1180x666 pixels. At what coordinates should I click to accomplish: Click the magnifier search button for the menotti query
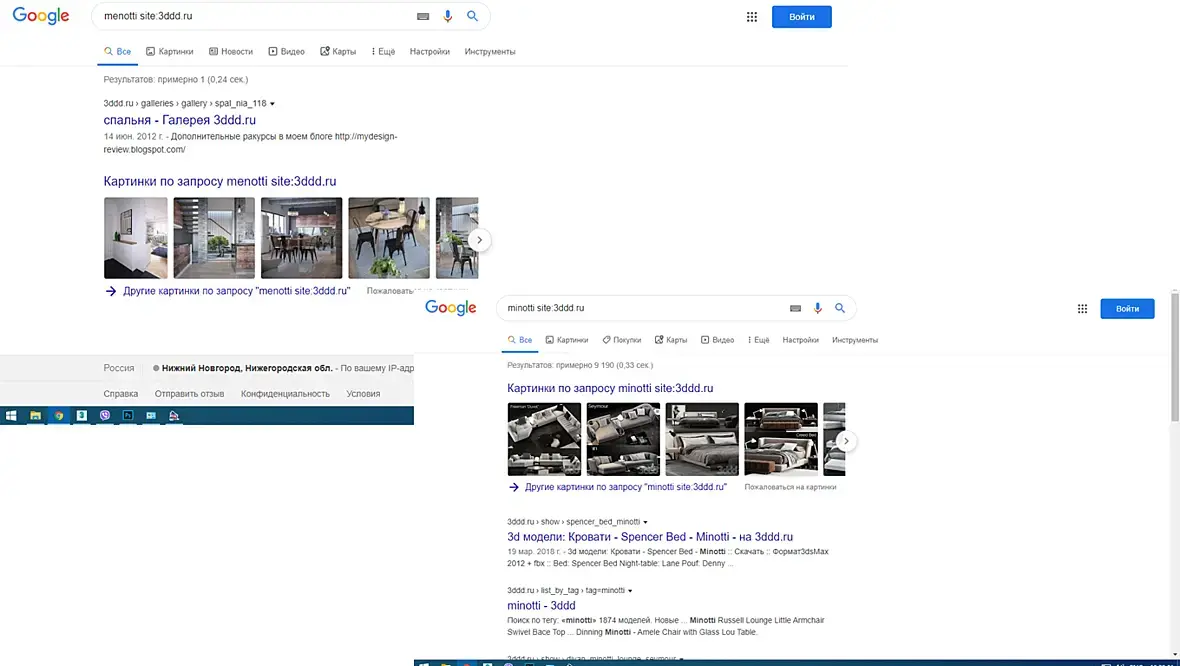pos(472,16)
